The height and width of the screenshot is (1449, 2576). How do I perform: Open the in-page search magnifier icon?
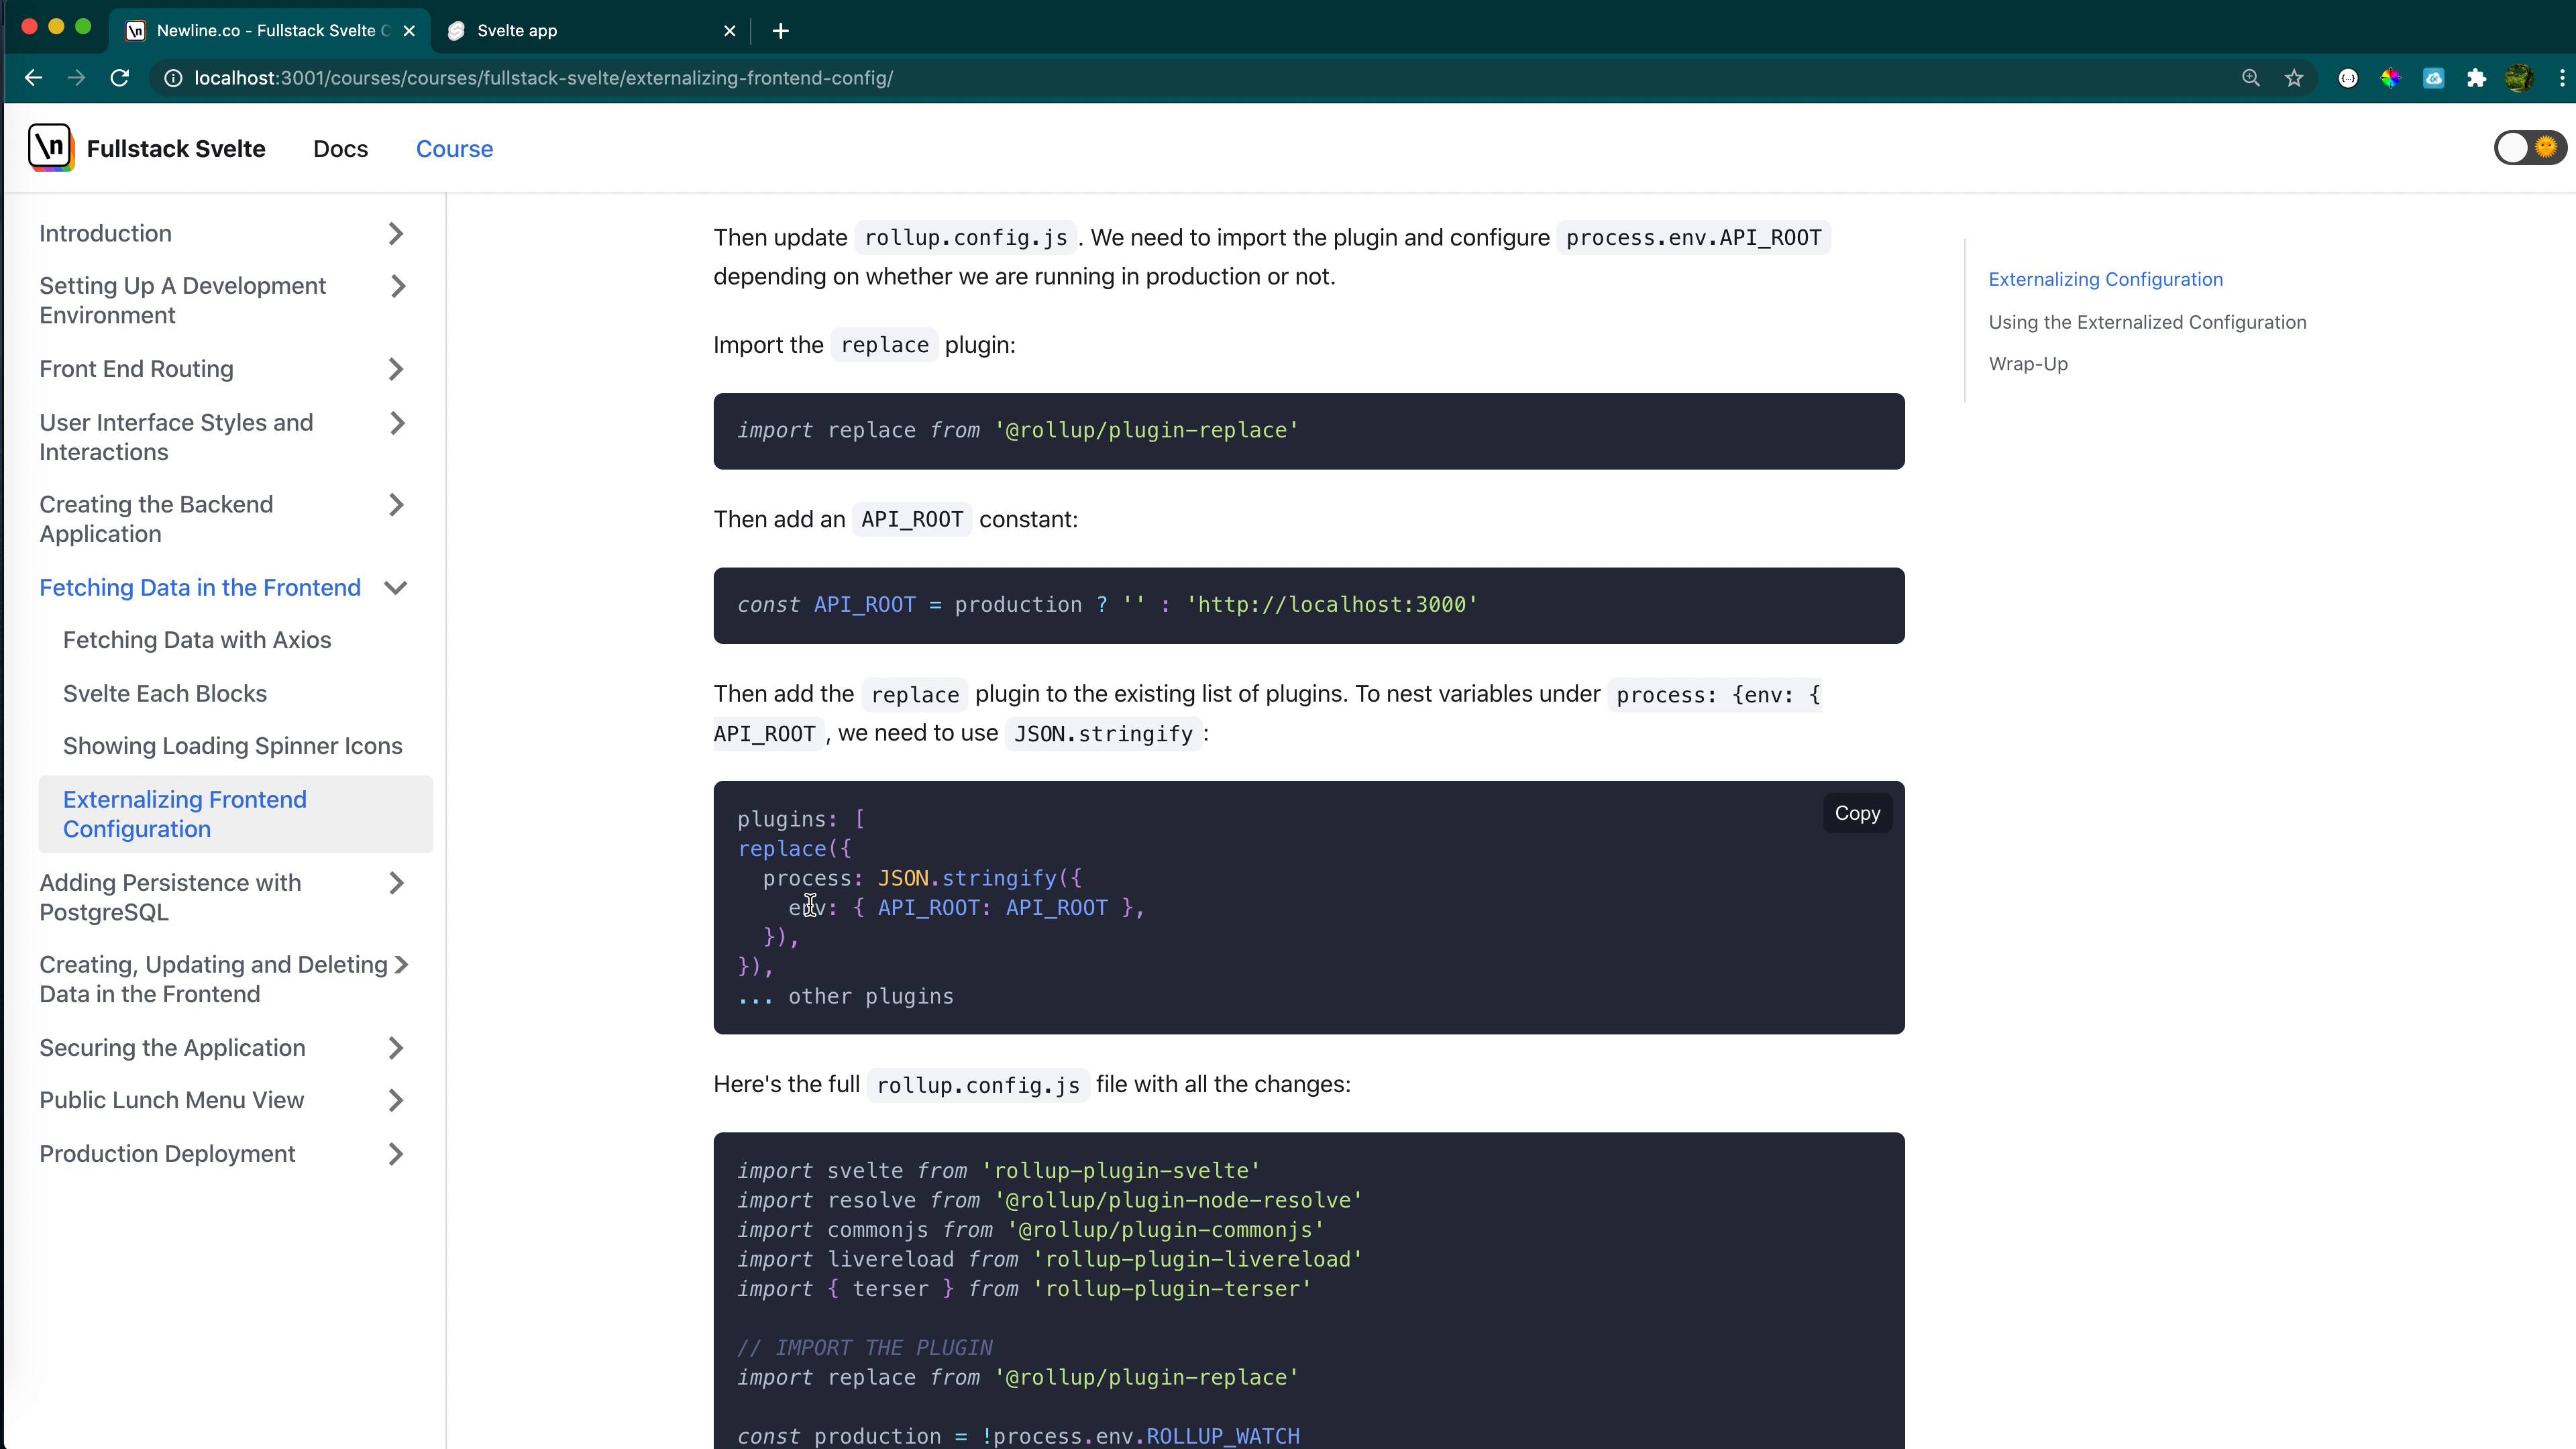pyautogui.click(x=2250, y=78)
